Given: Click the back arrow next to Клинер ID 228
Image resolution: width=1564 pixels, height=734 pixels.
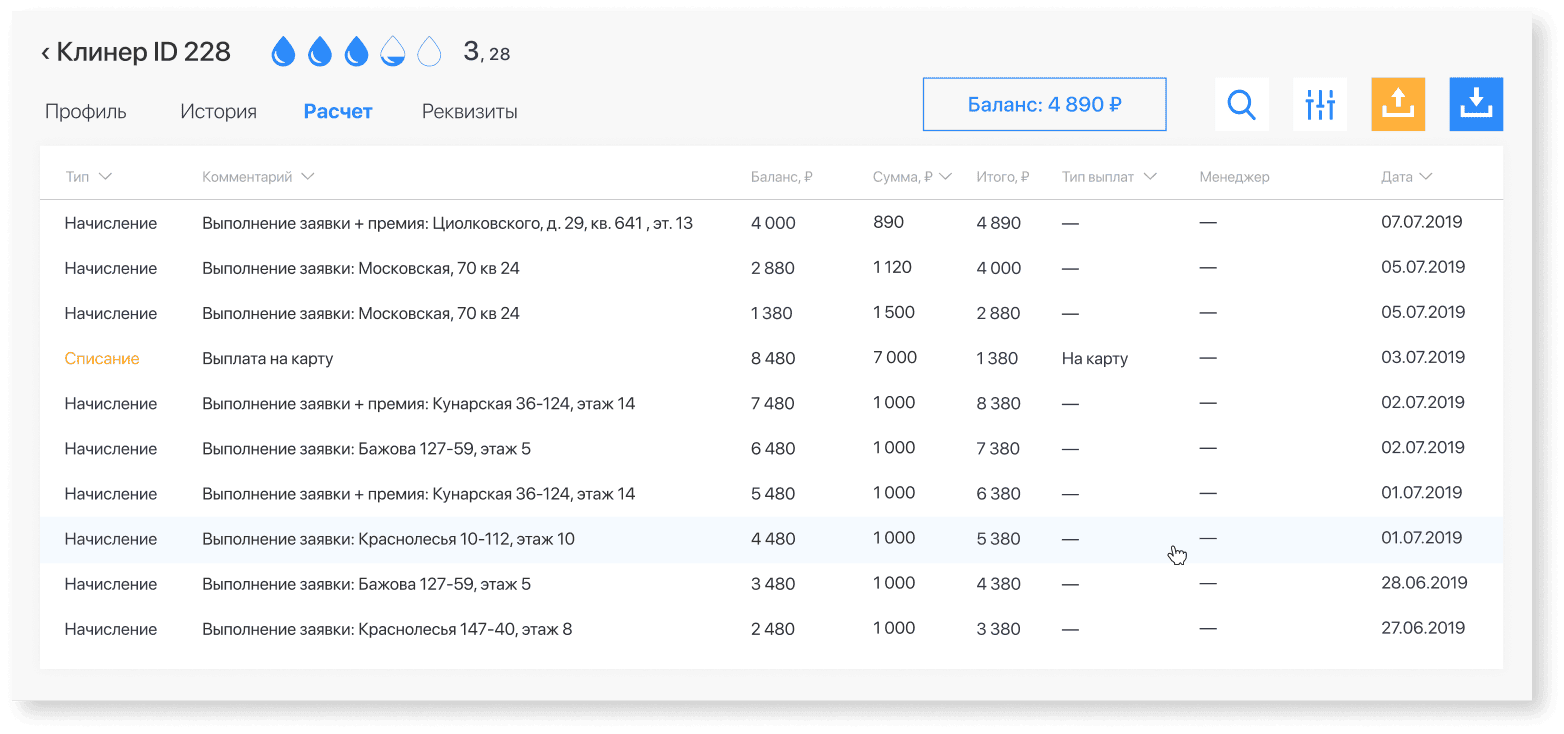Looking at the screenshot, I should coord(46,53).
